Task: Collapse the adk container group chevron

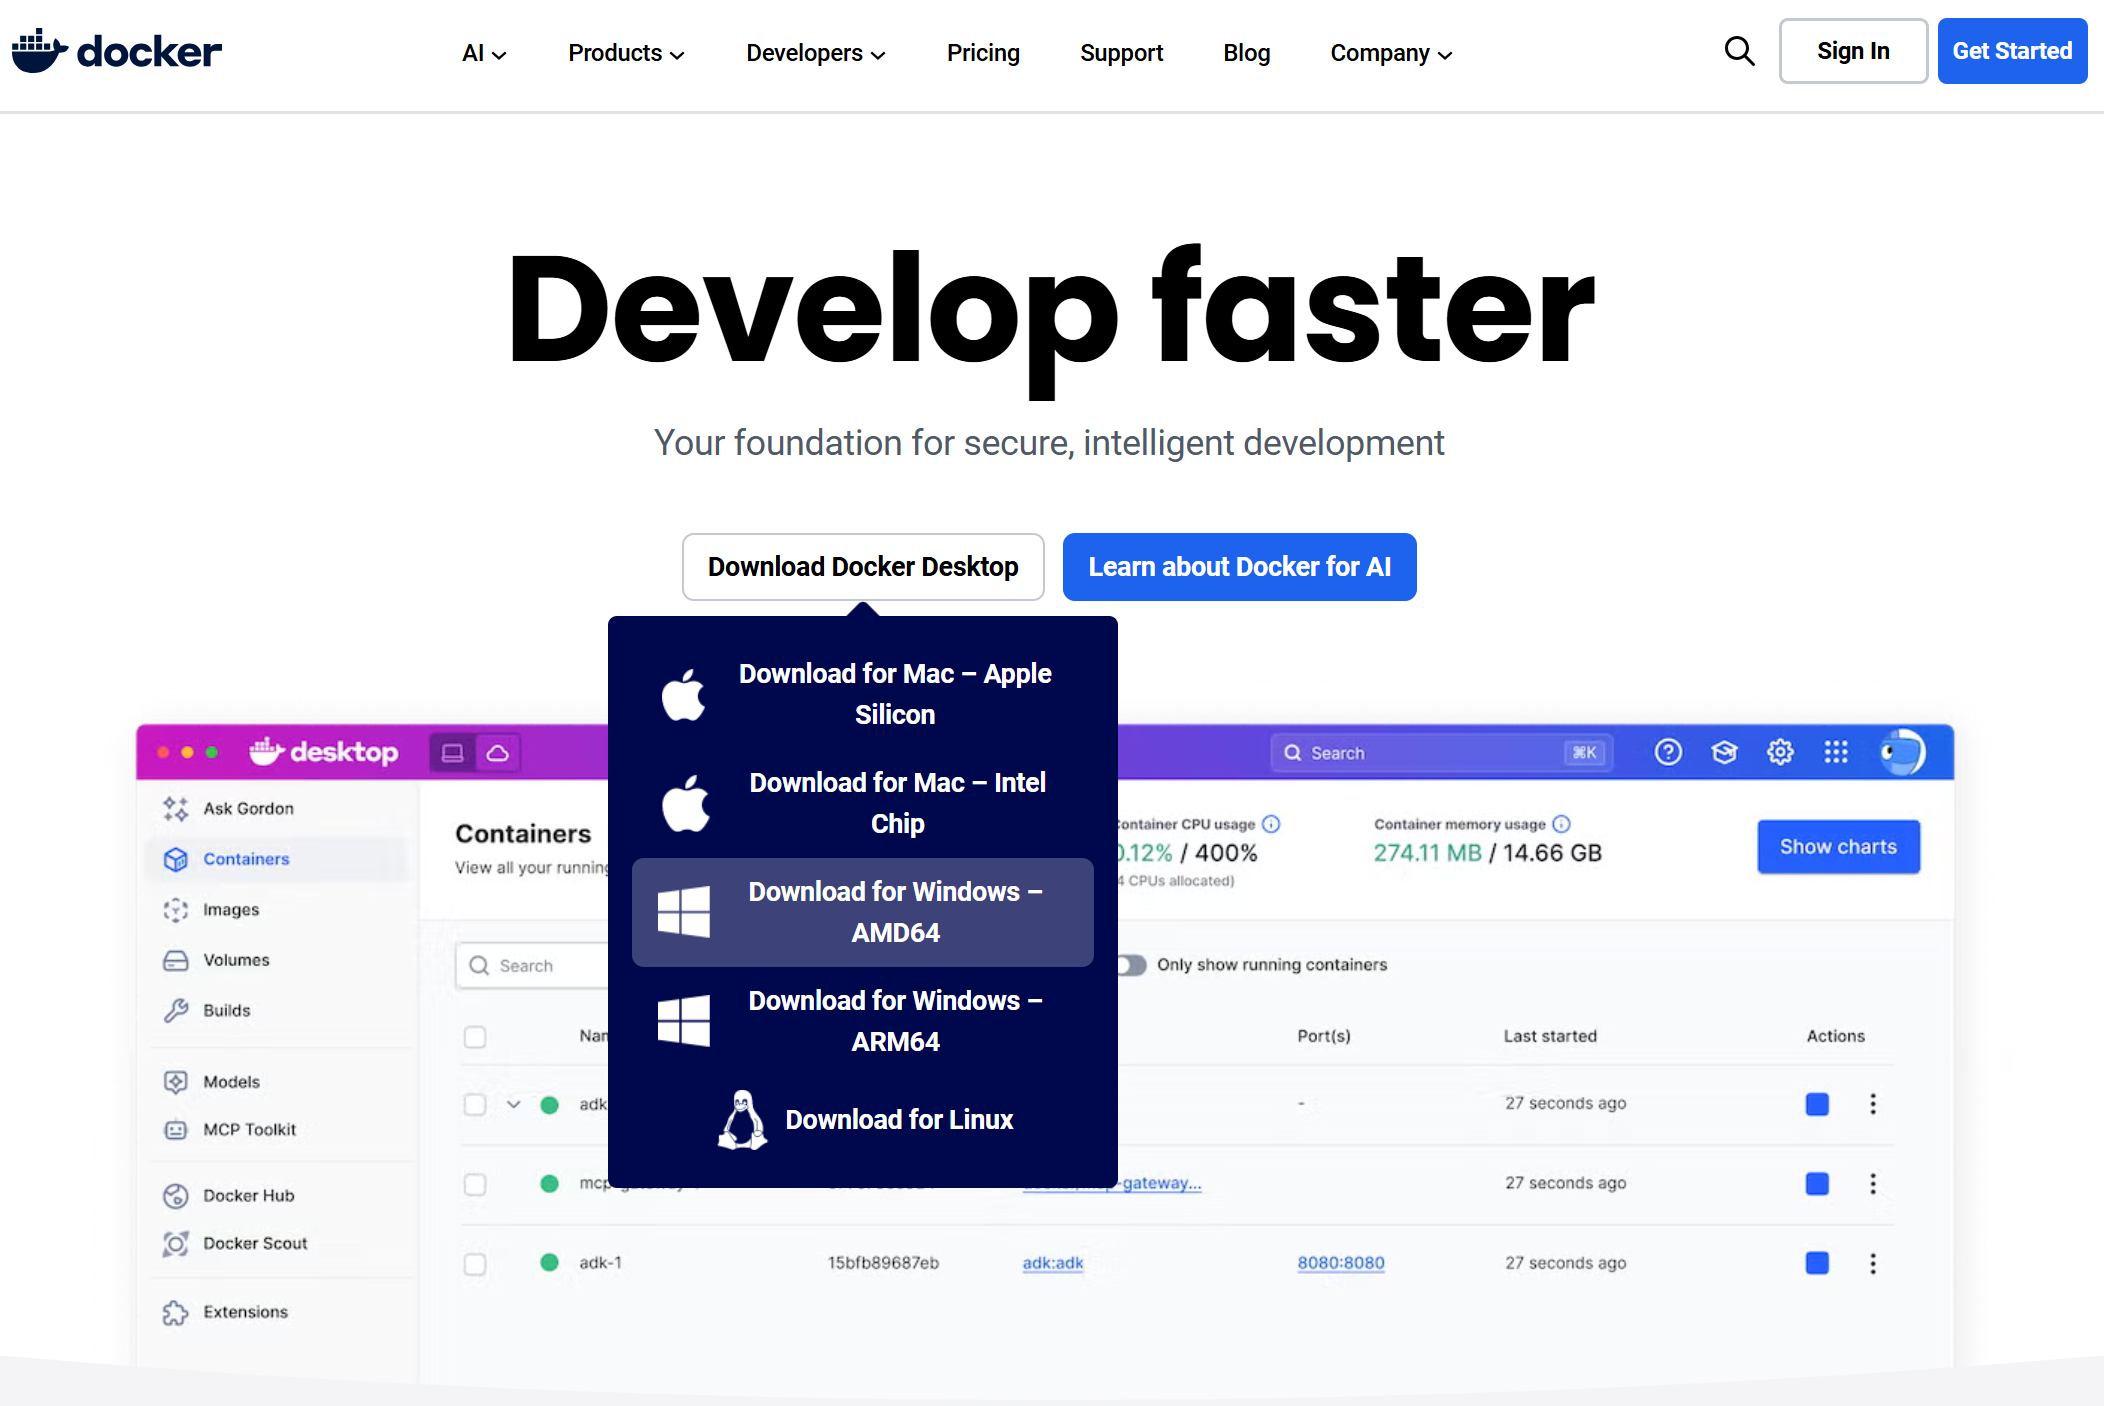Action: click(x=514, y=1105)
